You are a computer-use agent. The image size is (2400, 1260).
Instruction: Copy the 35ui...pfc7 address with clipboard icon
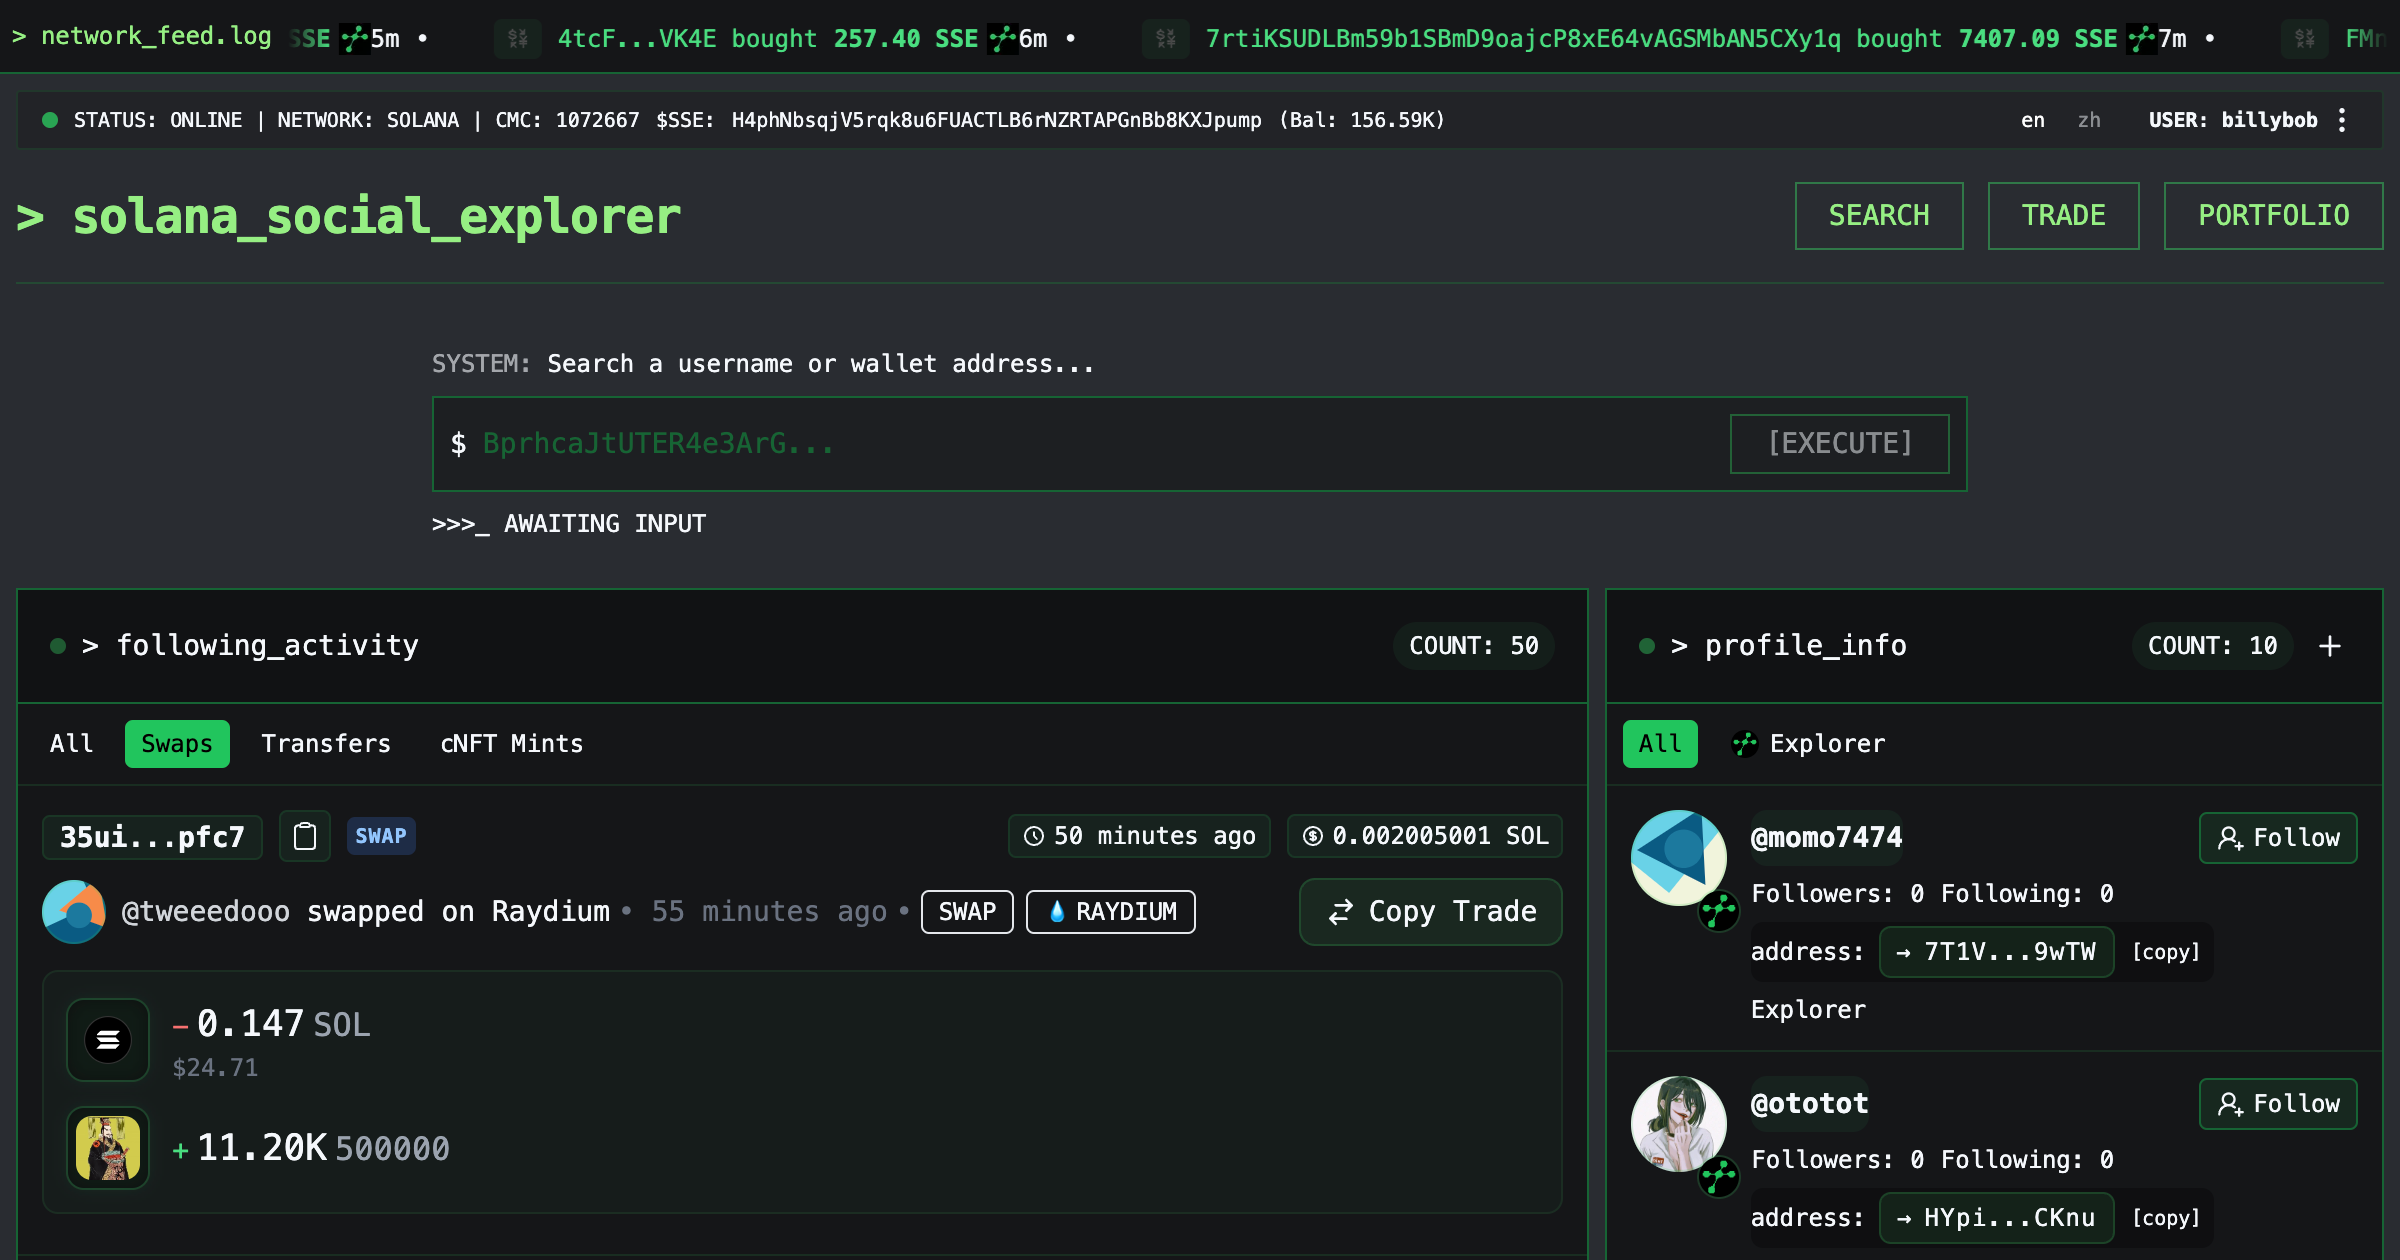tap(305, 836)
